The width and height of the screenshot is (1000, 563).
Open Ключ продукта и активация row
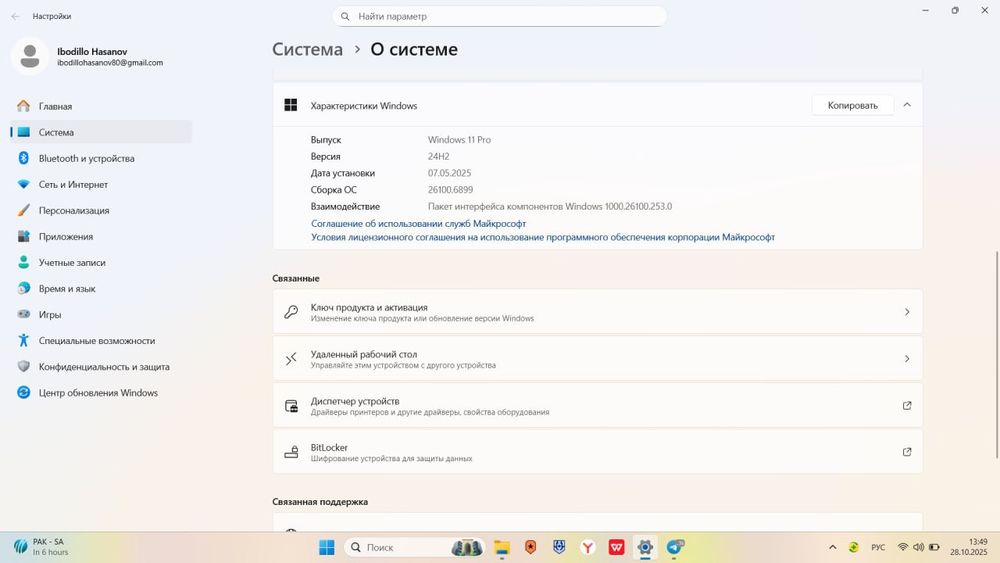pos(598,312)
